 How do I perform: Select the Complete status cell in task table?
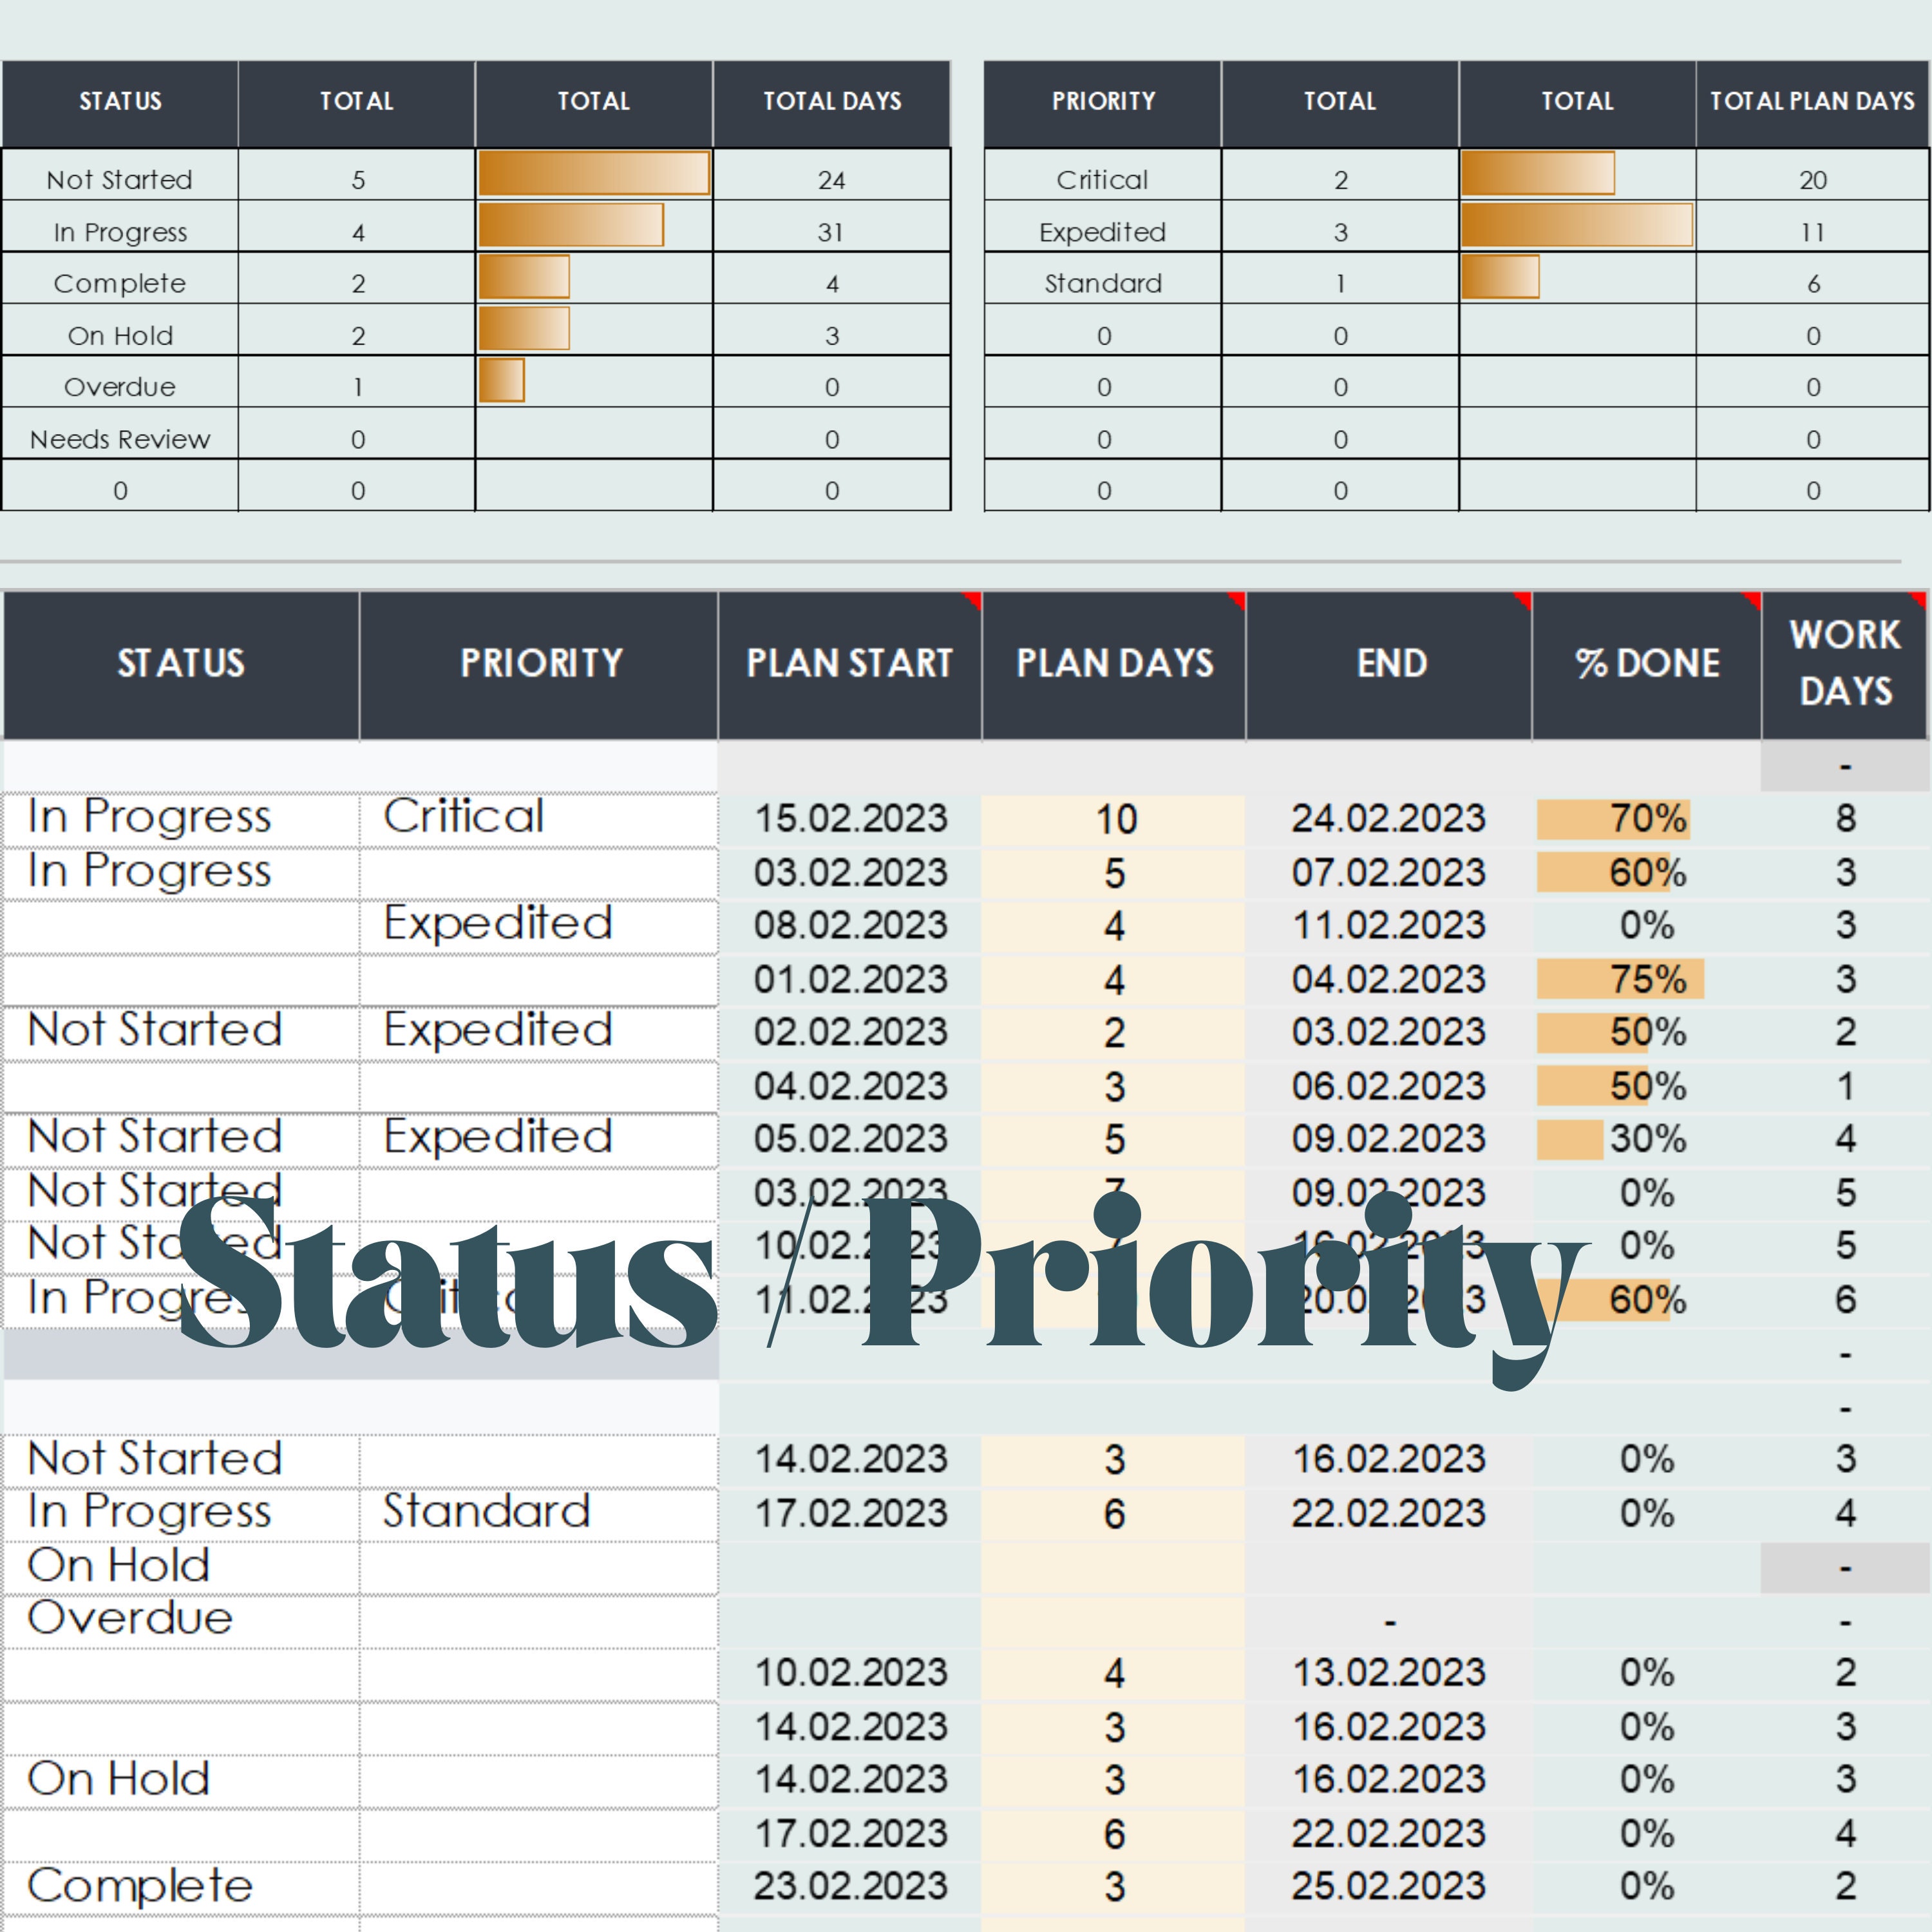click(x=181, y=1887)
